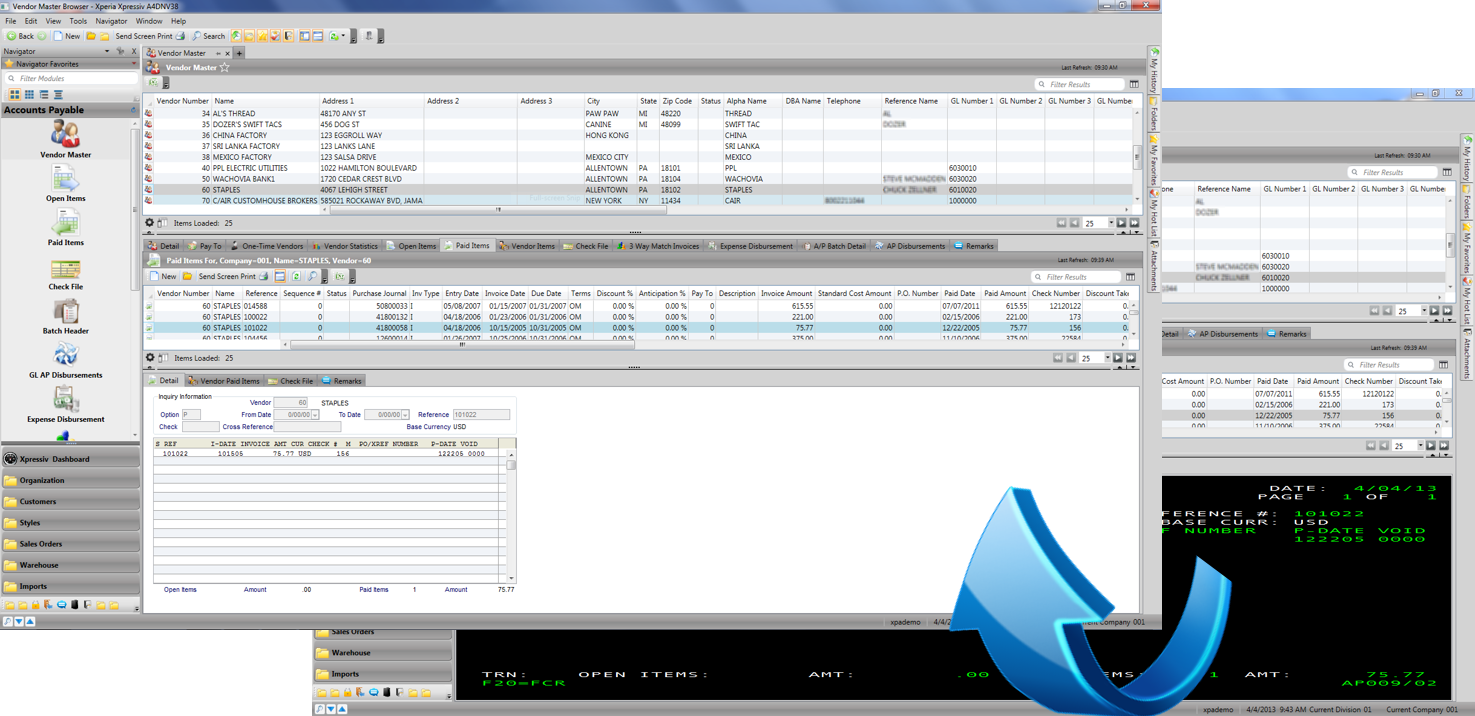Switch to the 3 Way Match Invoices tab
The image size is (1475, 716).
658,246
